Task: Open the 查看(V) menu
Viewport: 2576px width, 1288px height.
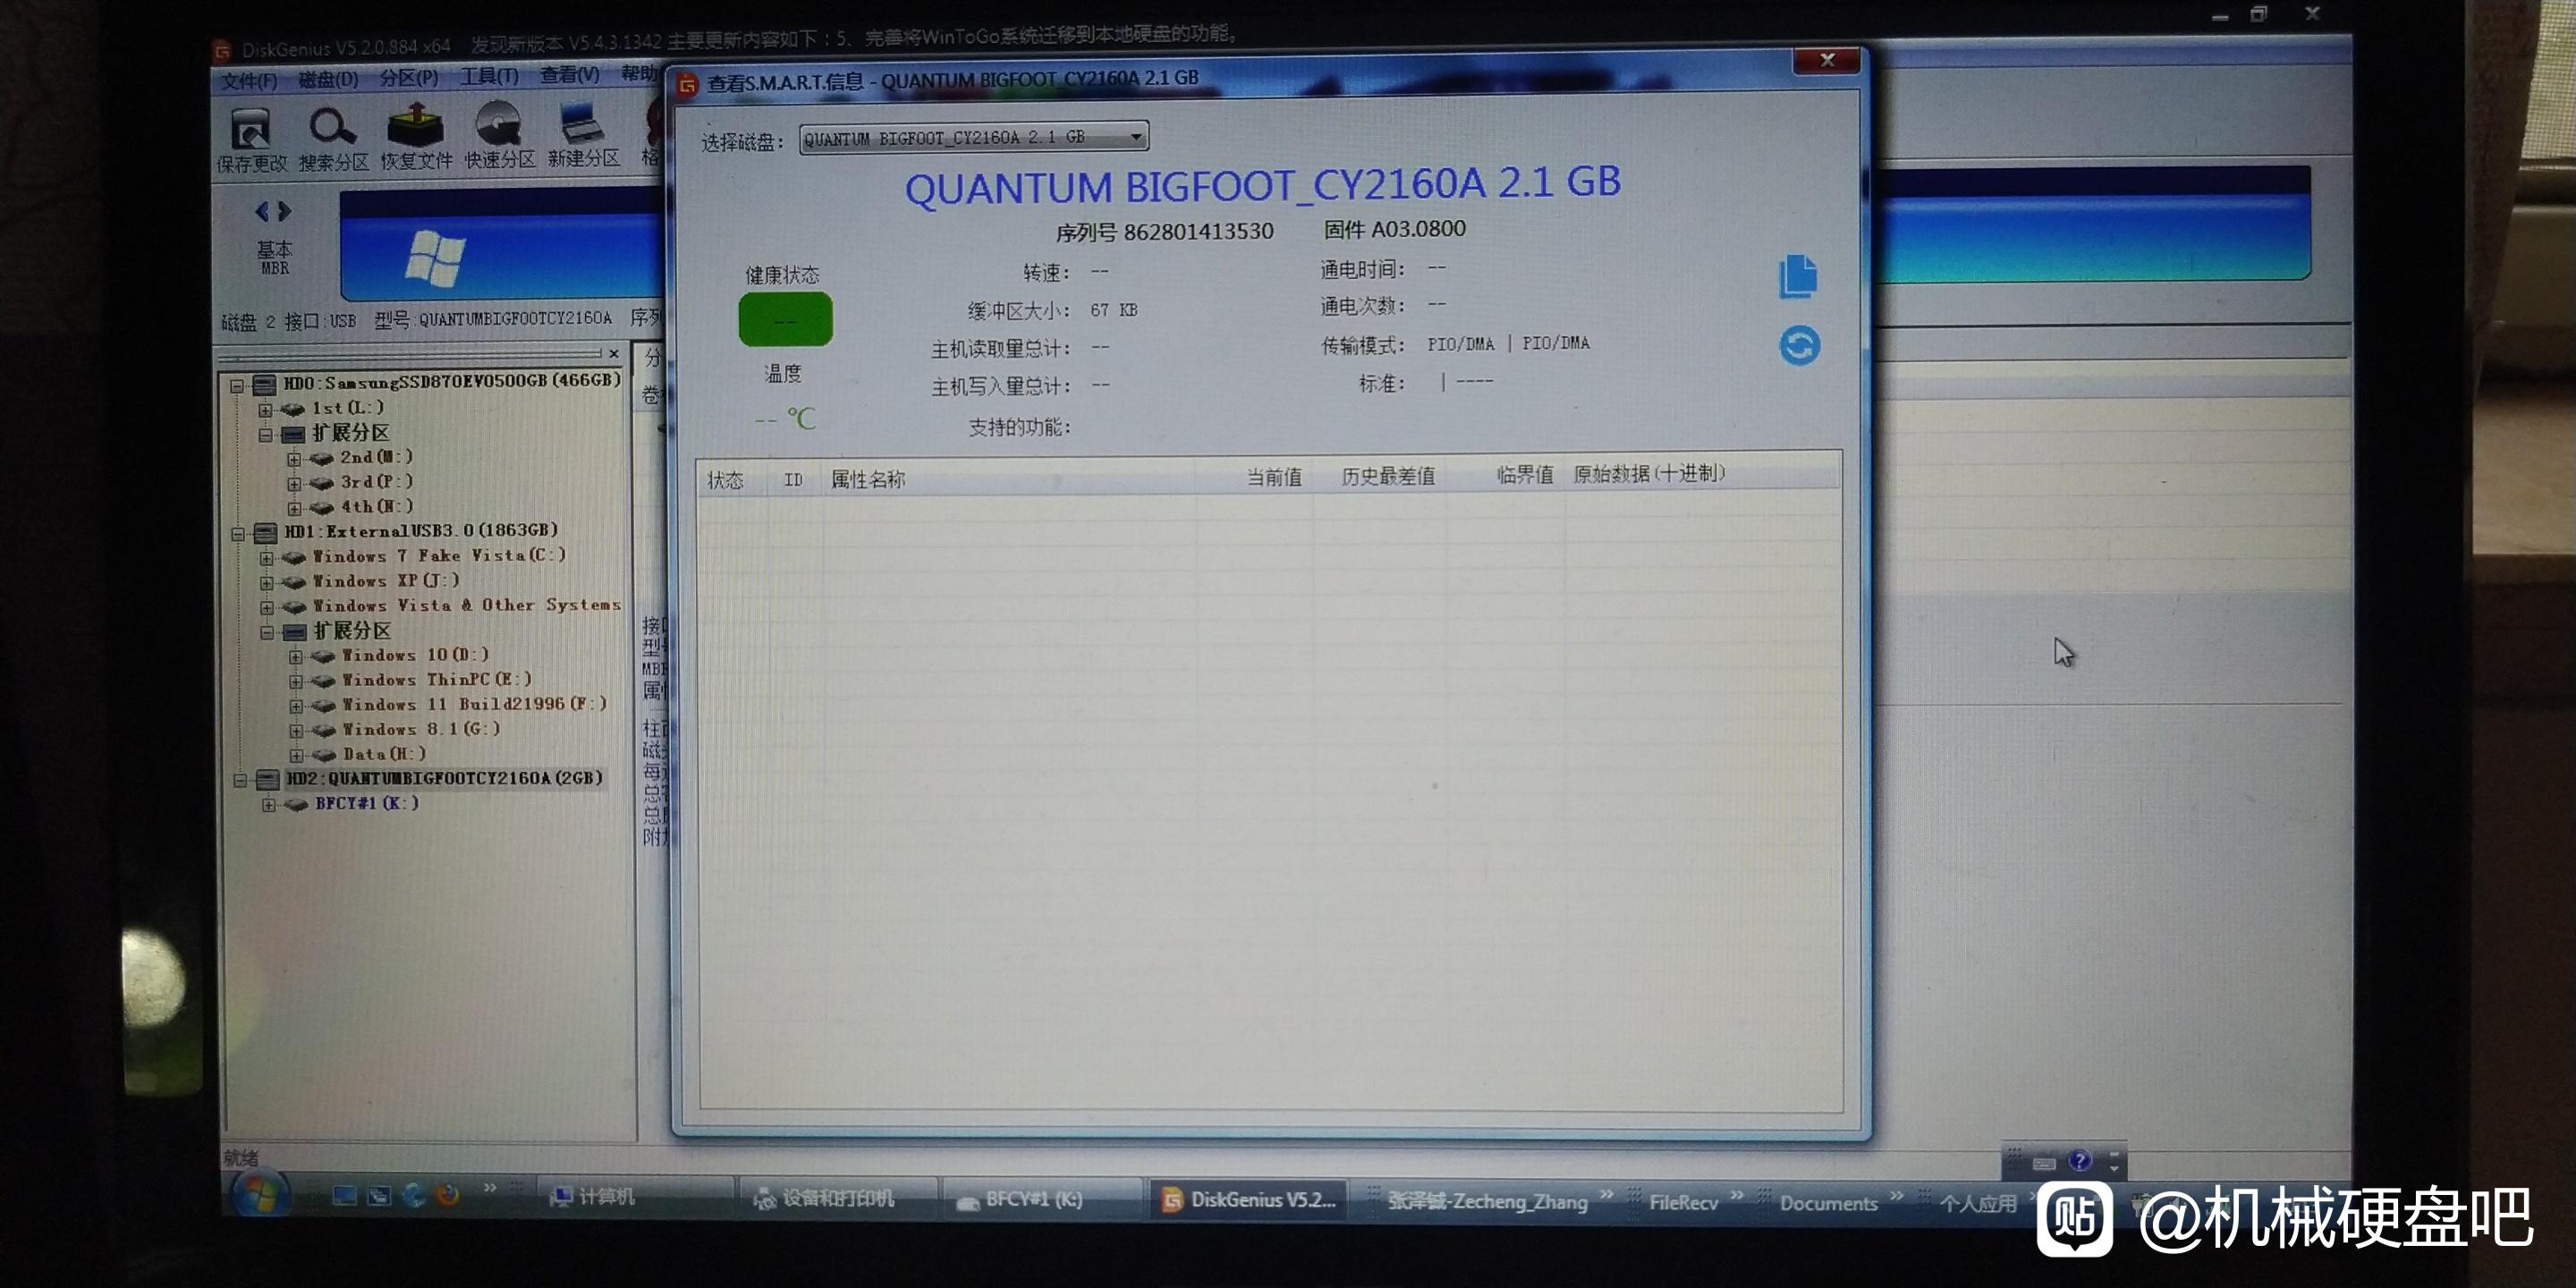Action: click(569, 75)
